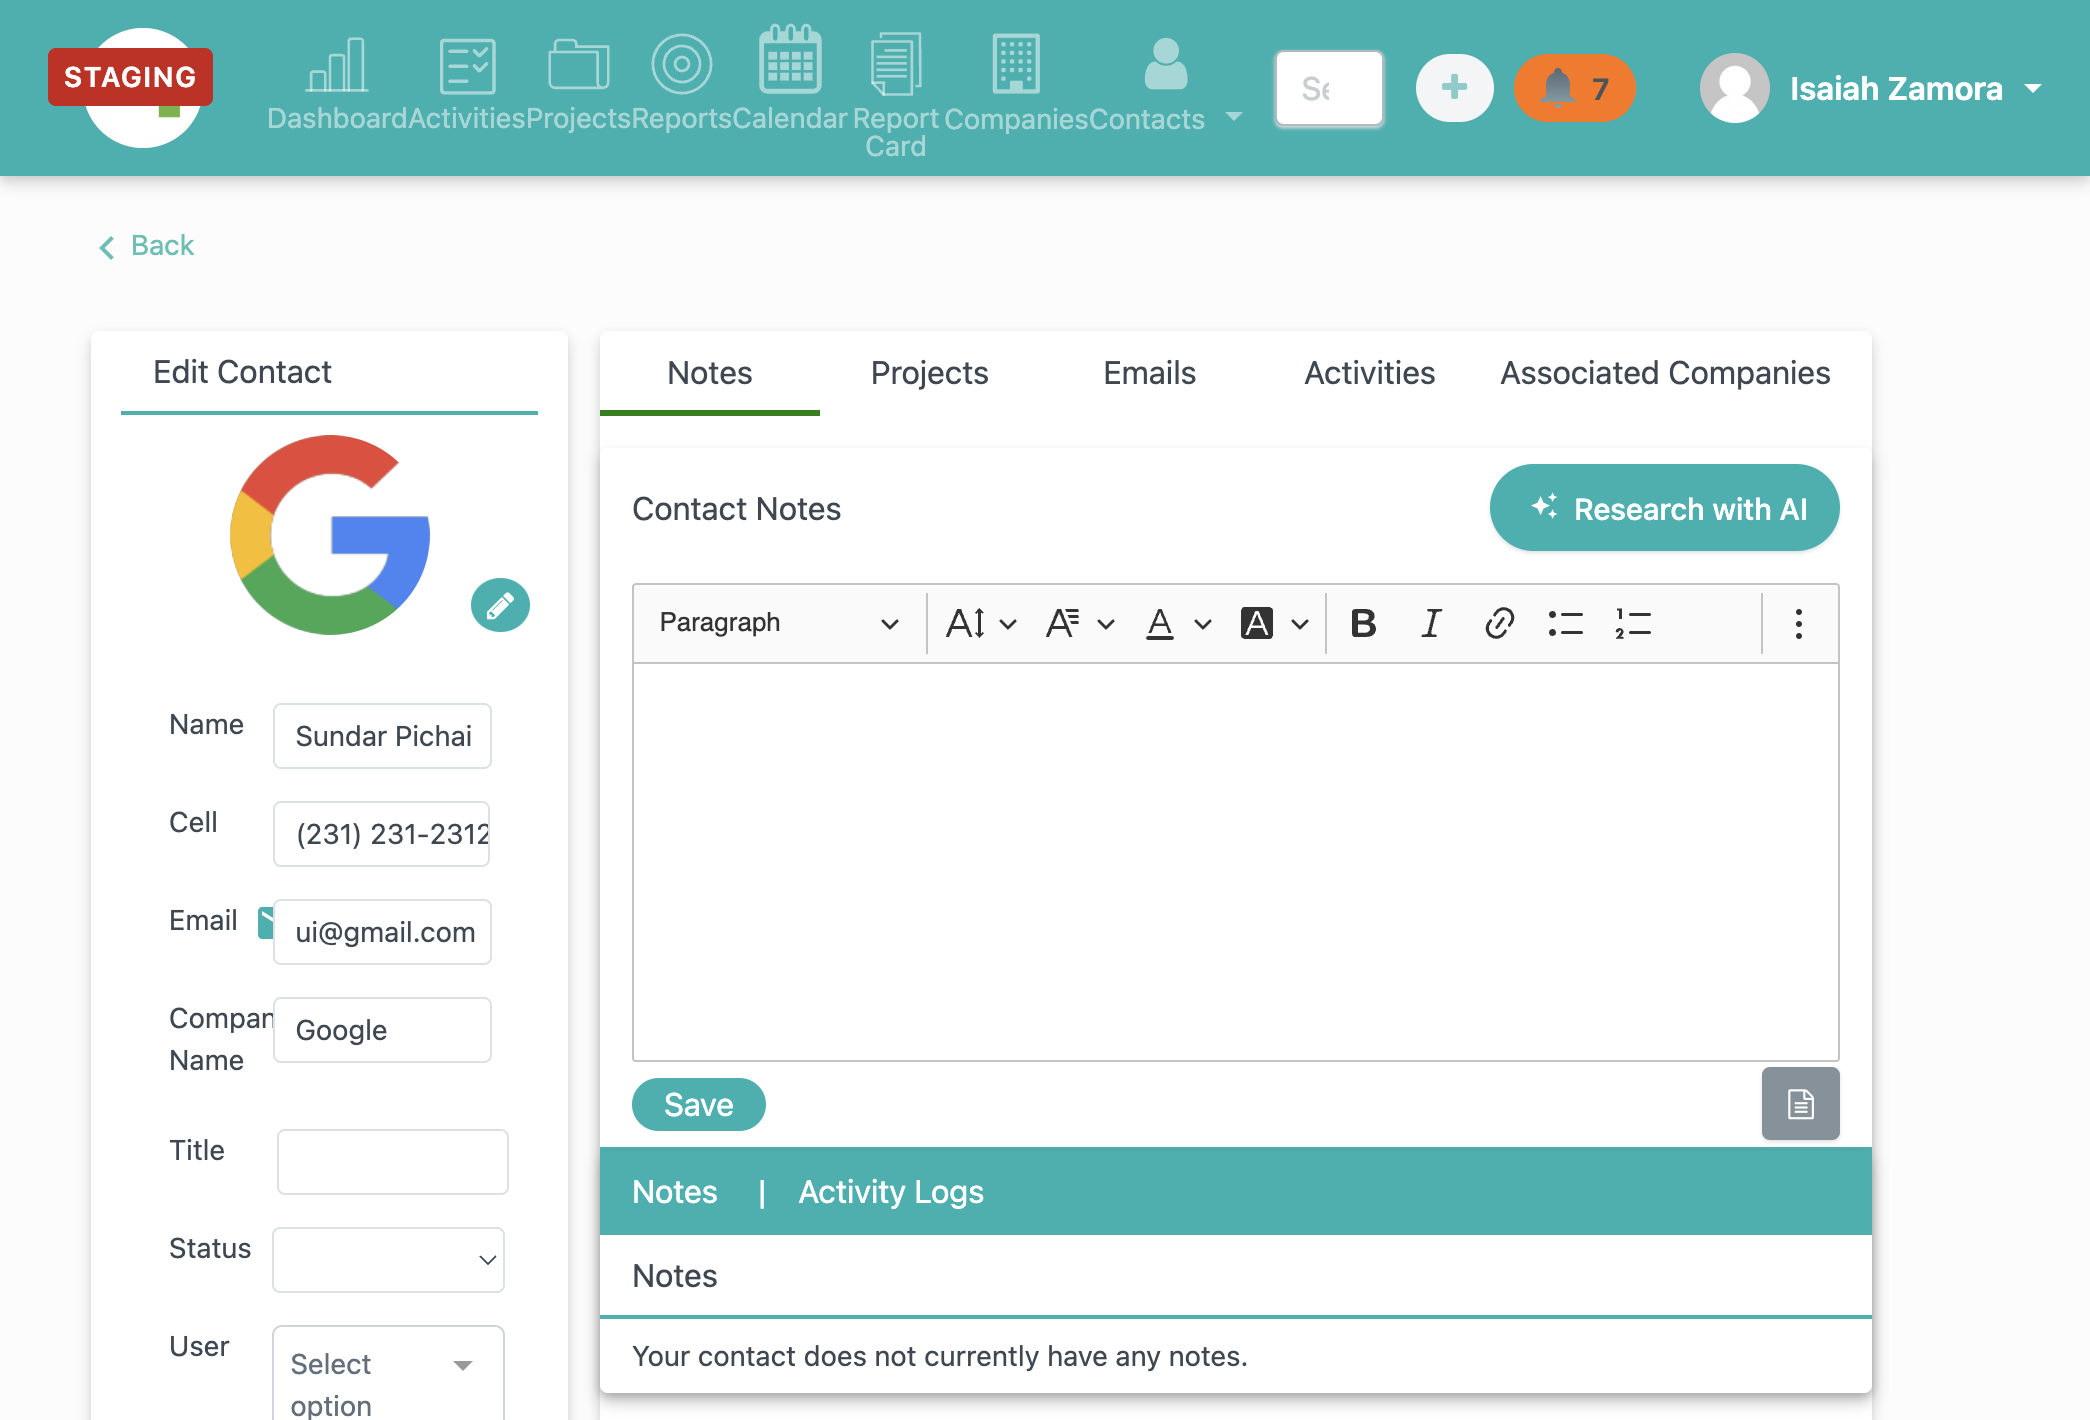
Task: Click the Email input field
Action: coord(382,932)
